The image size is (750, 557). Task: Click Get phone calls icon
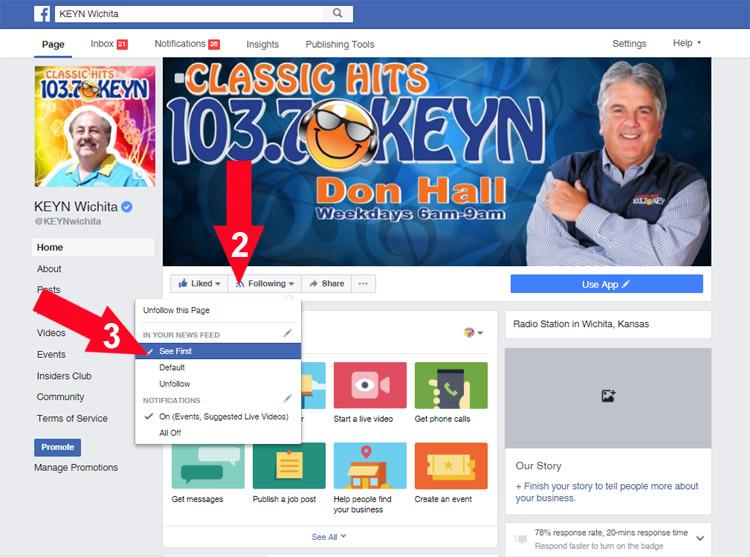[x=451, y=385]
